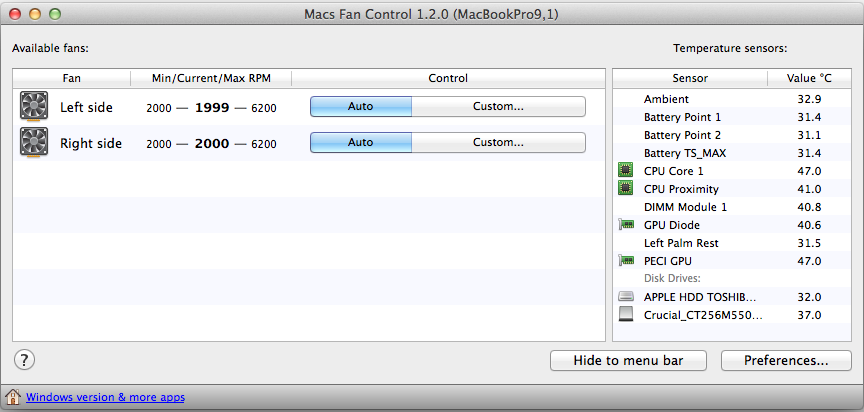Click the Left side fan icon
Viewport: 864px width, 412px height.
point(34,106)
